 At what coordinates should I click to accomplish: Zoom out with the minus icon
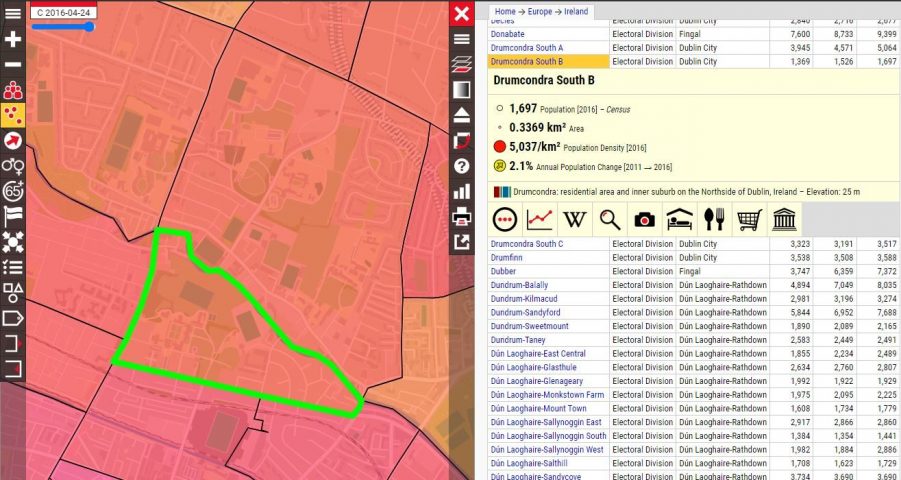(13, 64)
